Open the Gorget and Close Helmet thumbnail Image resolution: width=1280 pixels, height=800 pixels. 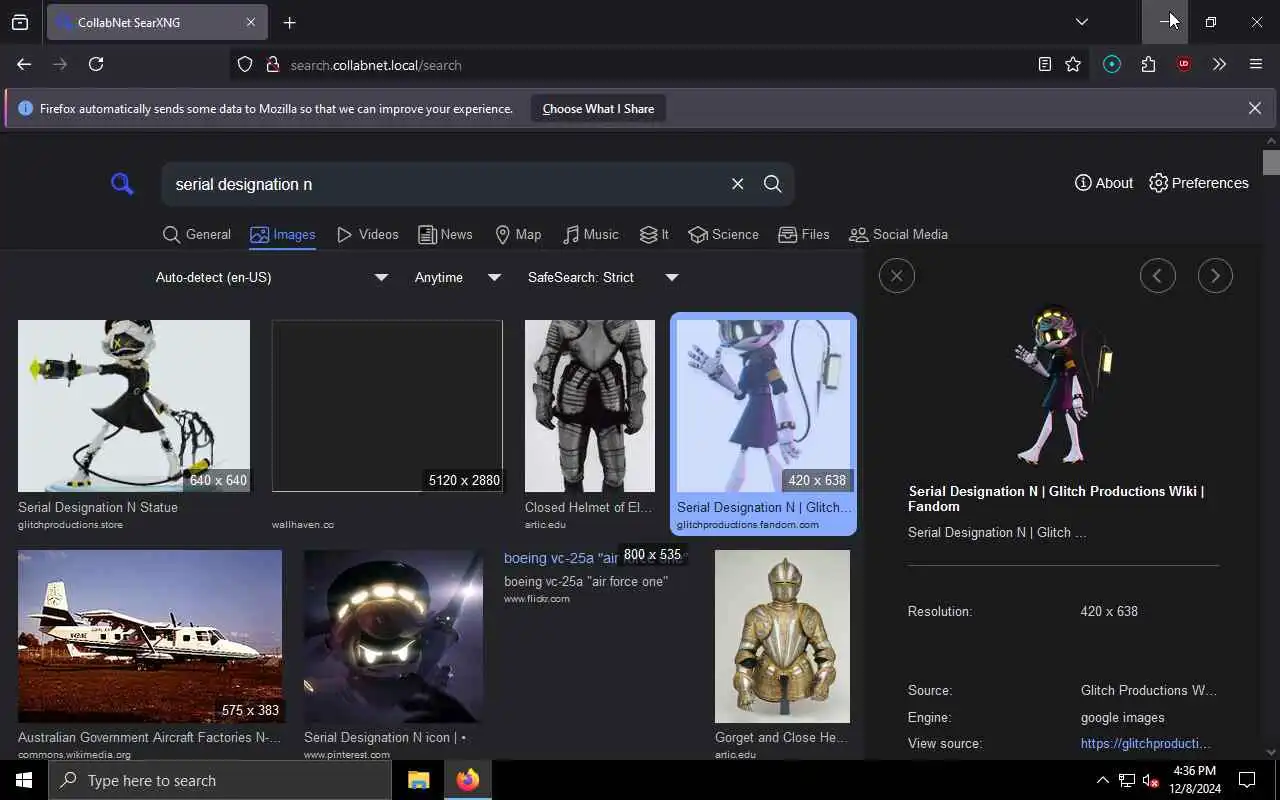(782, 636)
